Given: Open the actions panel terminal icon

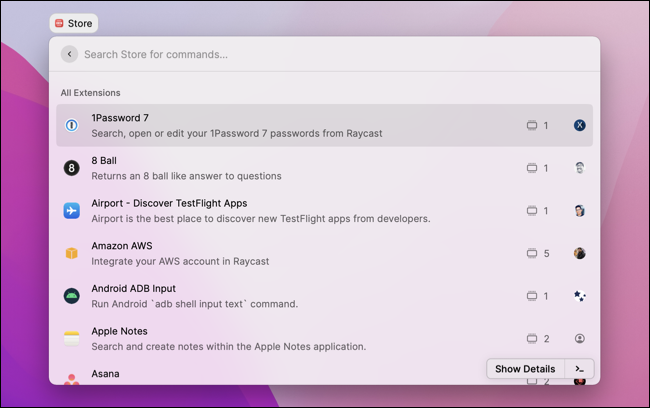Looking at the screenshot, I should pos(580,369).
